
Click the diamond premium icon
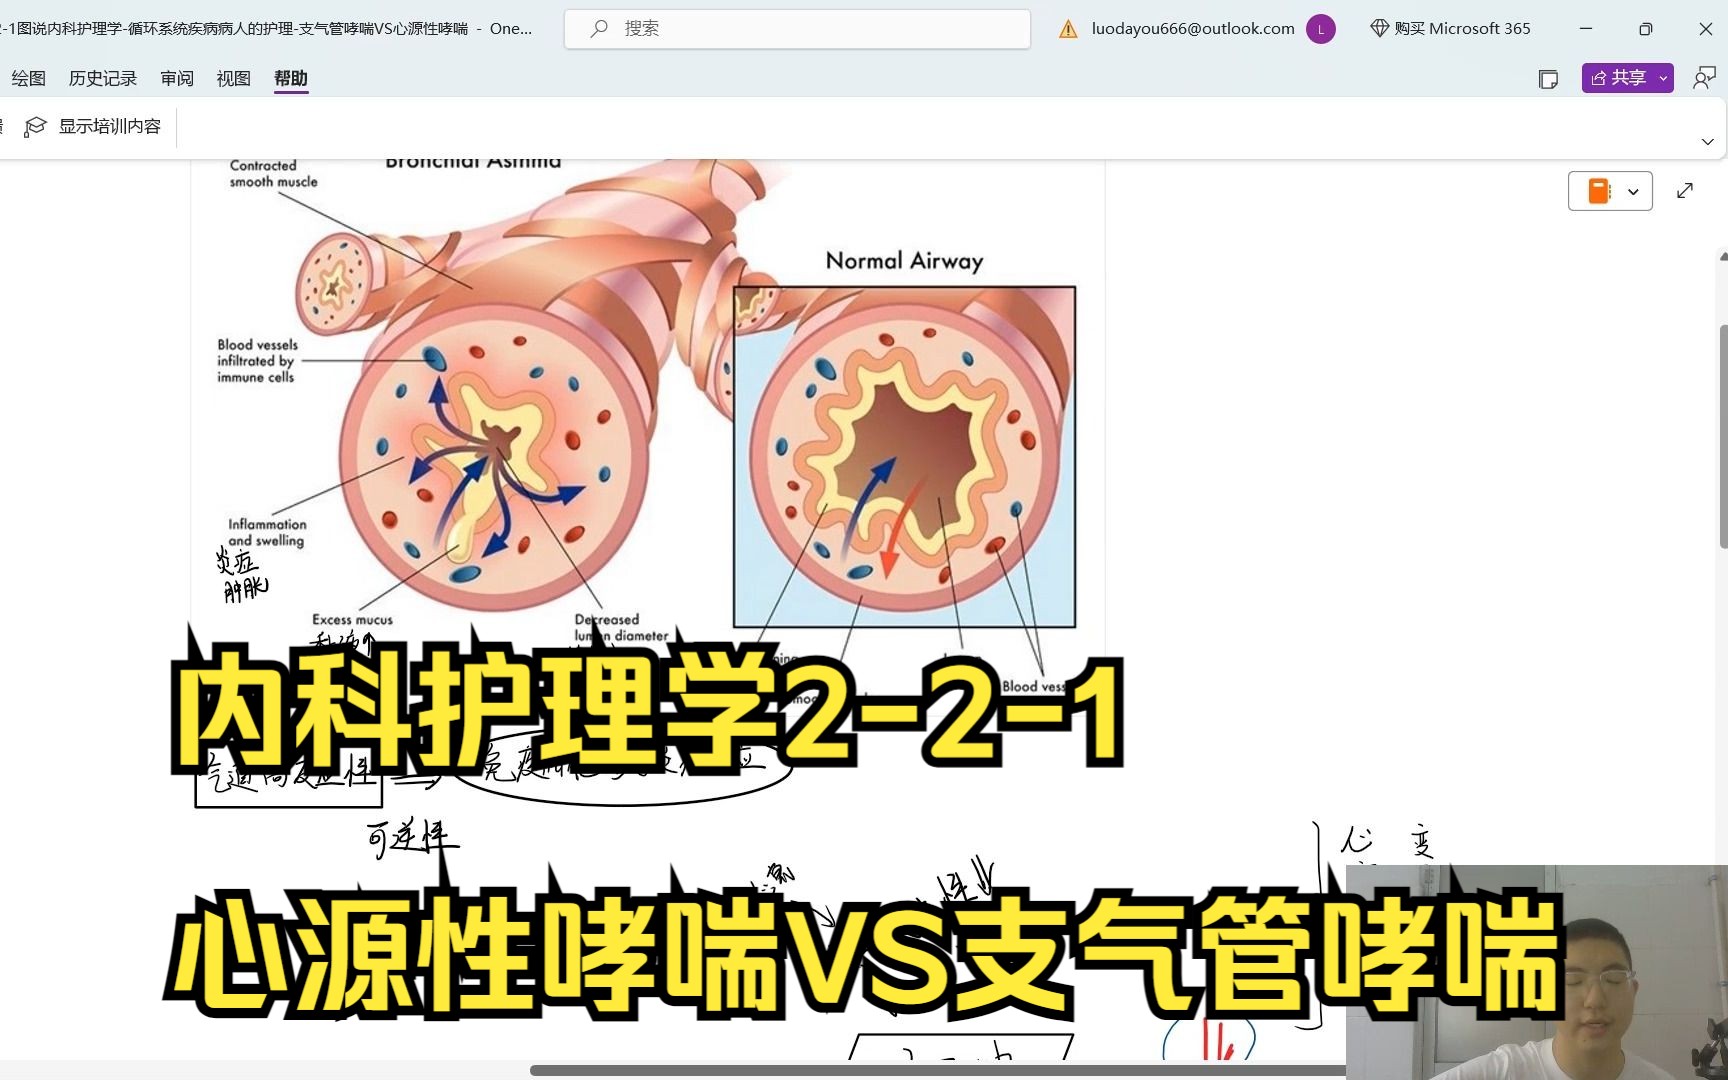click(x=1379, y=29)
